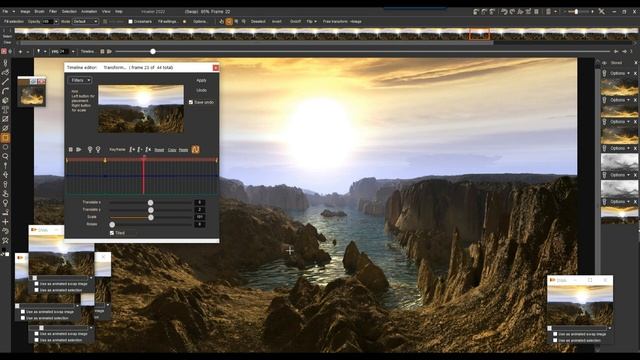Click the Copy link in Timeline editor

172,150
